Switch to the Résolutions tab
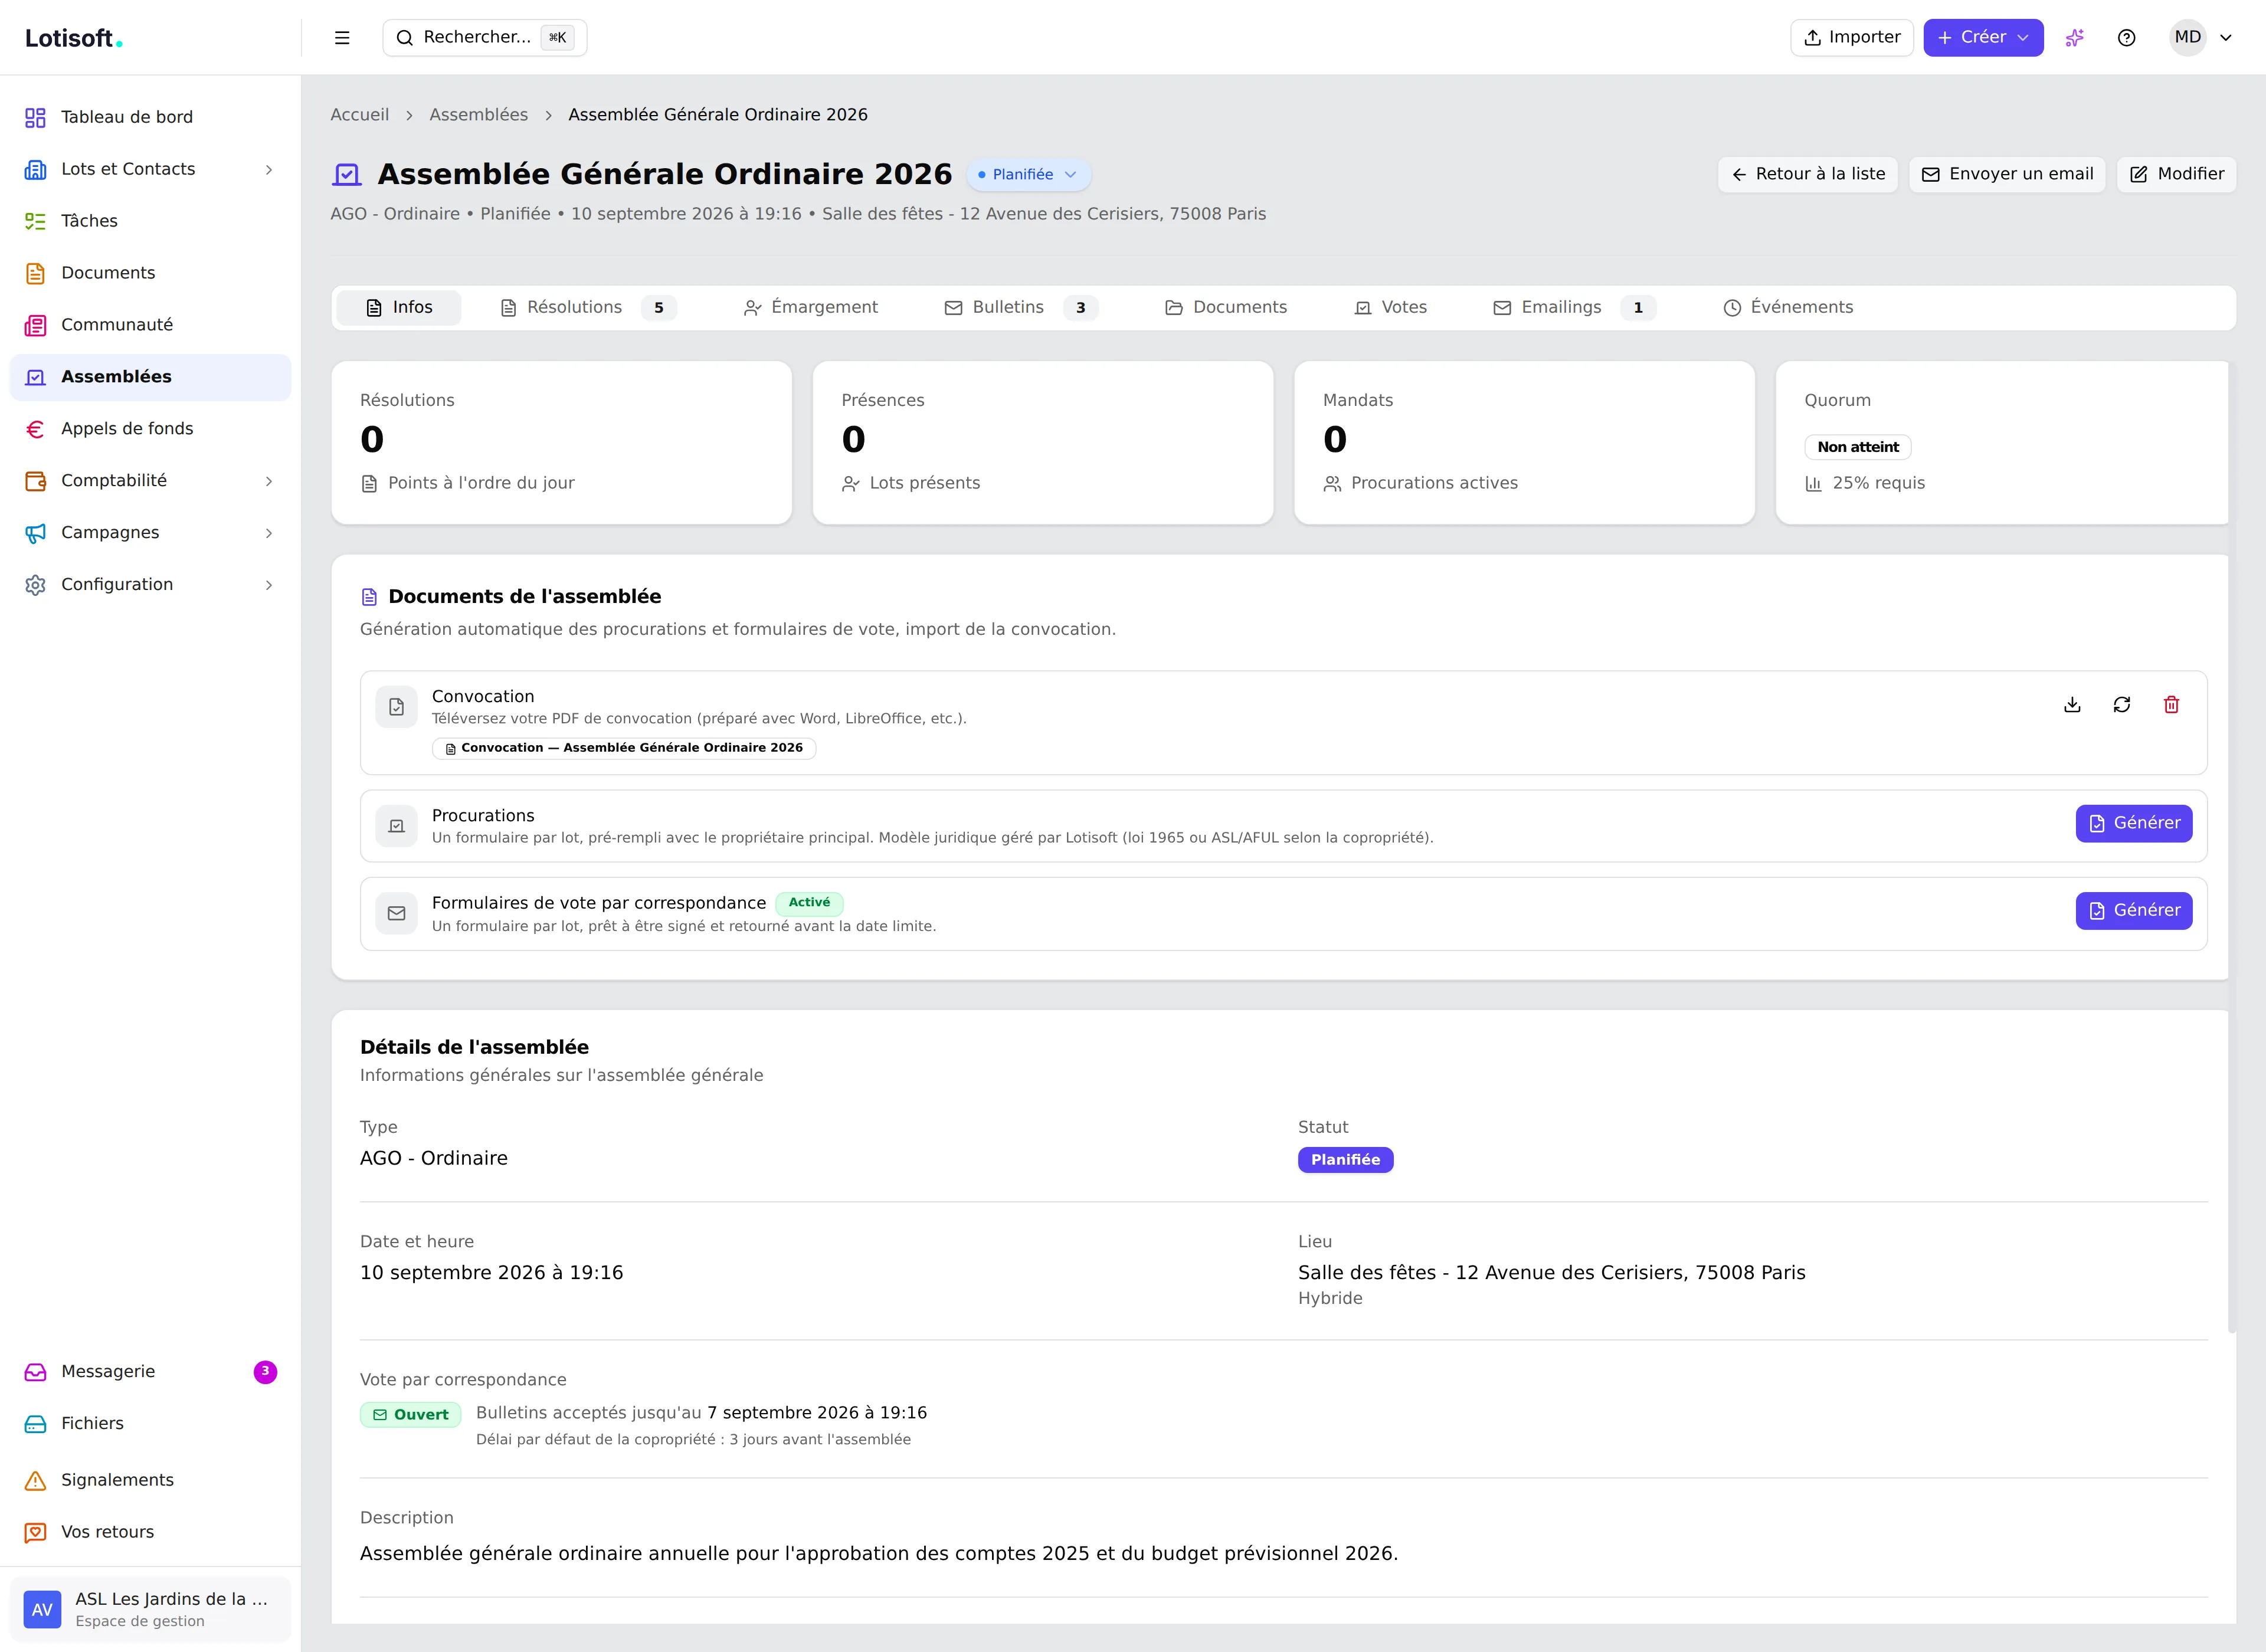This screenshot has width=2266, height=1652. (588, 308)
